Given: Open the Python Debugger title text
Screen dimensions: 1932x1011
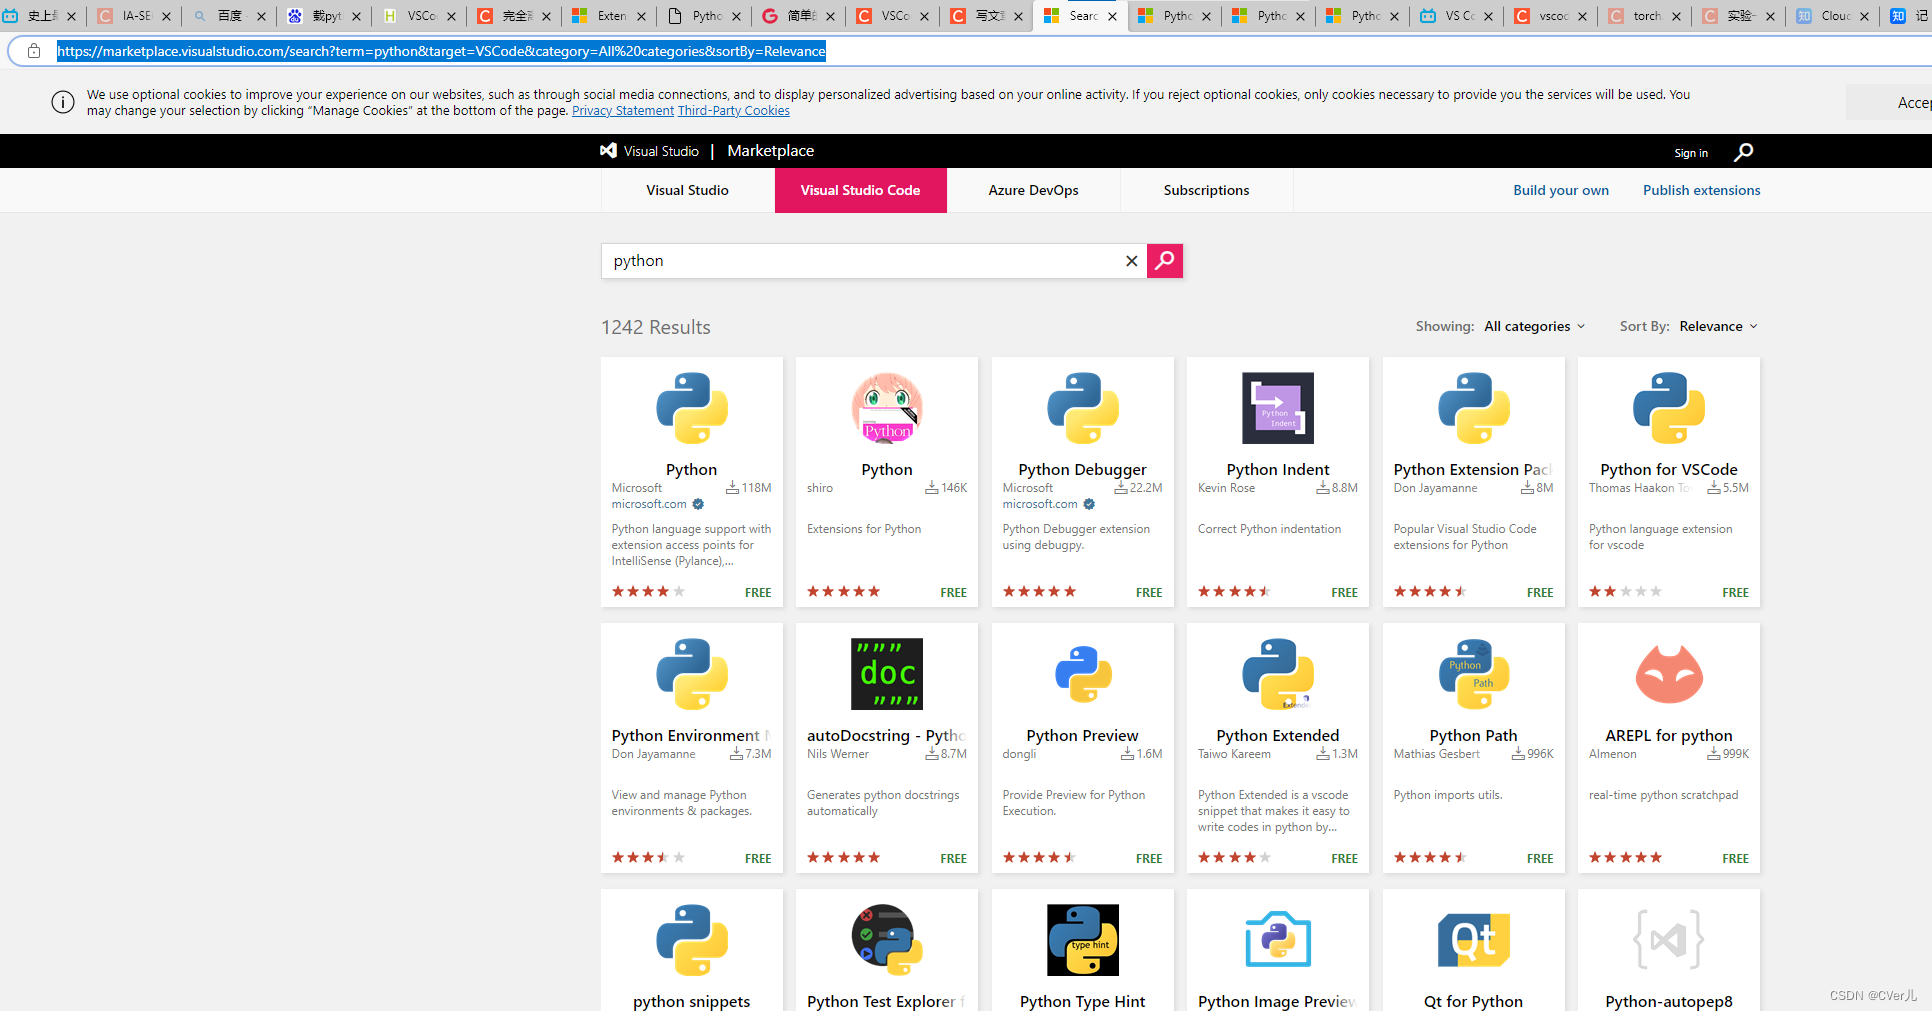Looking at the screenshot, I should (x=1083, y=470).
